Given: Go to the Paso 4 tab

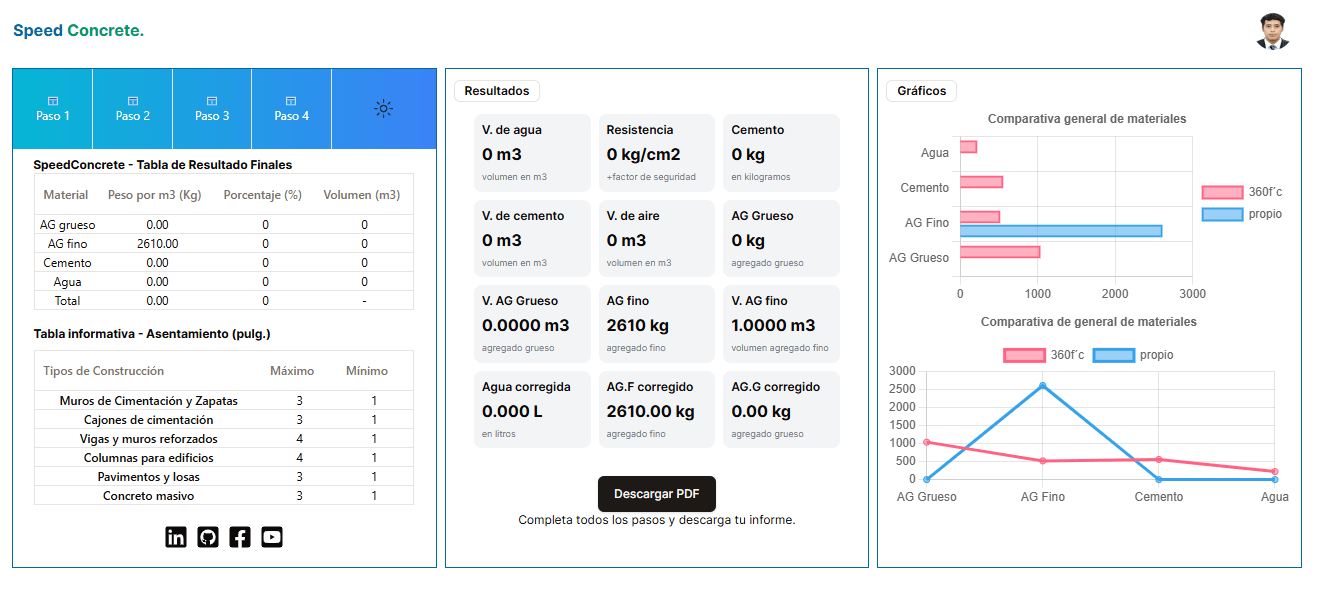Looking at the screenshot, I should pos(292,109).
